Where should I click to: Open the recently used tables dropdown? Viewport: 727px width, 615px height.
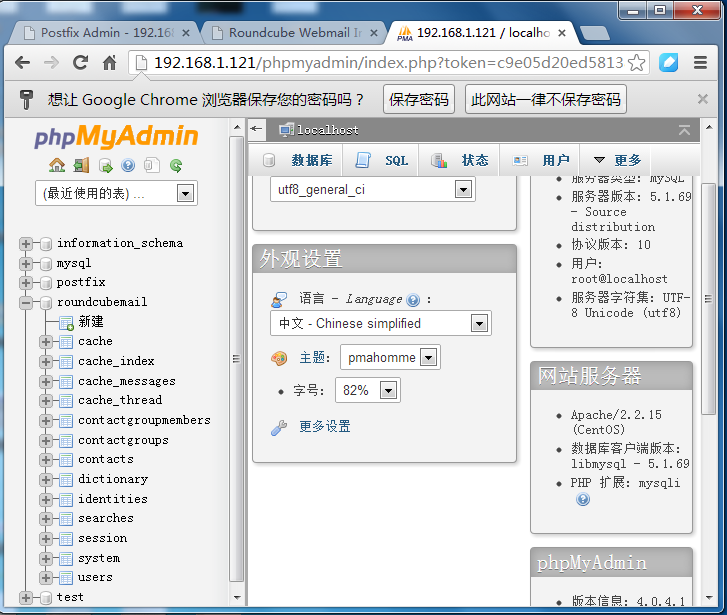pos(116,193)
